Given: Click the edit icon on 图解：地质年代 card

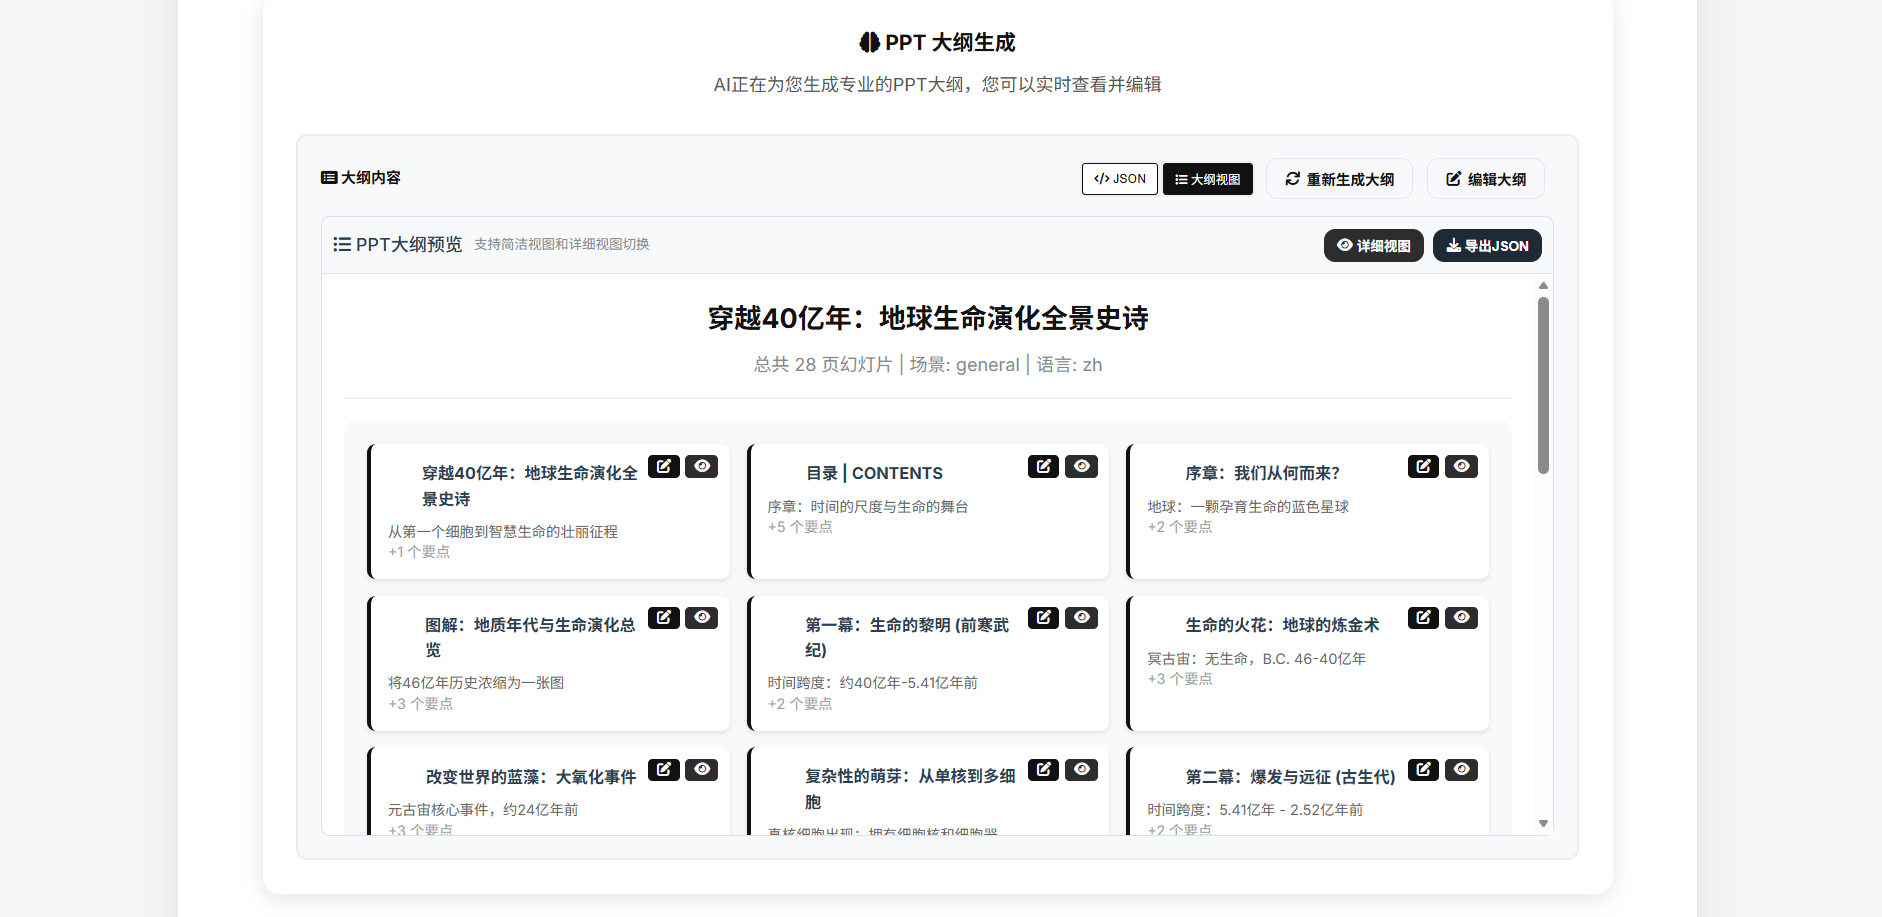Looking at the screenshot, I should 664,618.
